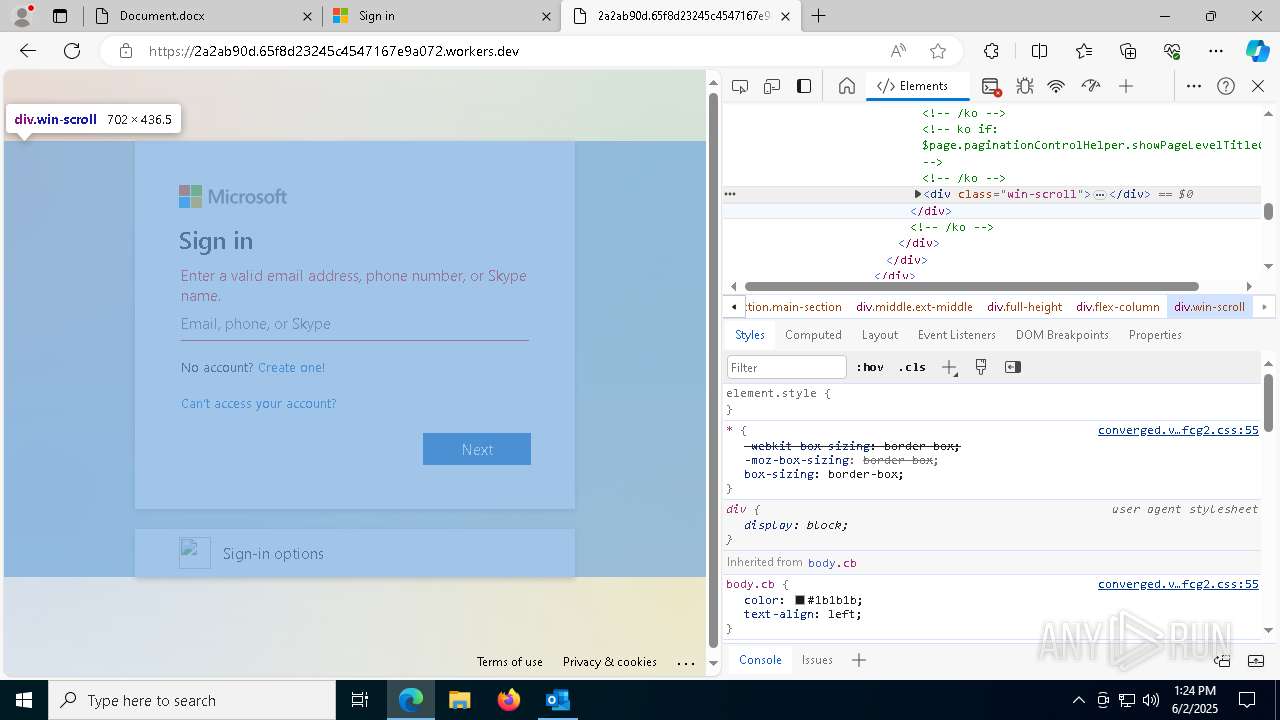Open the Sources bug icon tool
The height and width of the screenshot is (720, 1280).
tap(1024, 86)
